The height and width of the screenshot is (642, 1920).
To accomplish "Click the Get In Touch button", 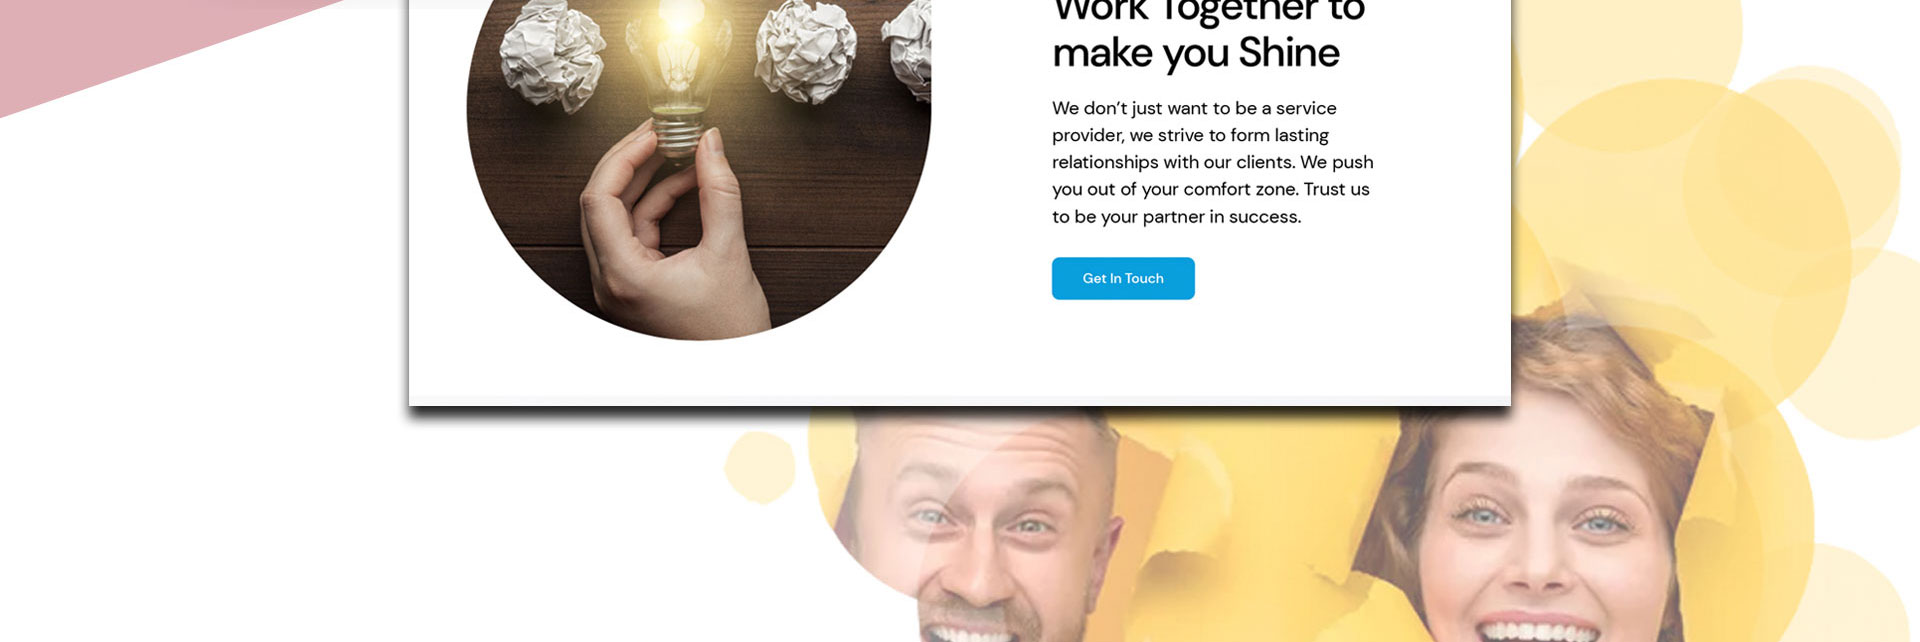I will pos(1123,278).
